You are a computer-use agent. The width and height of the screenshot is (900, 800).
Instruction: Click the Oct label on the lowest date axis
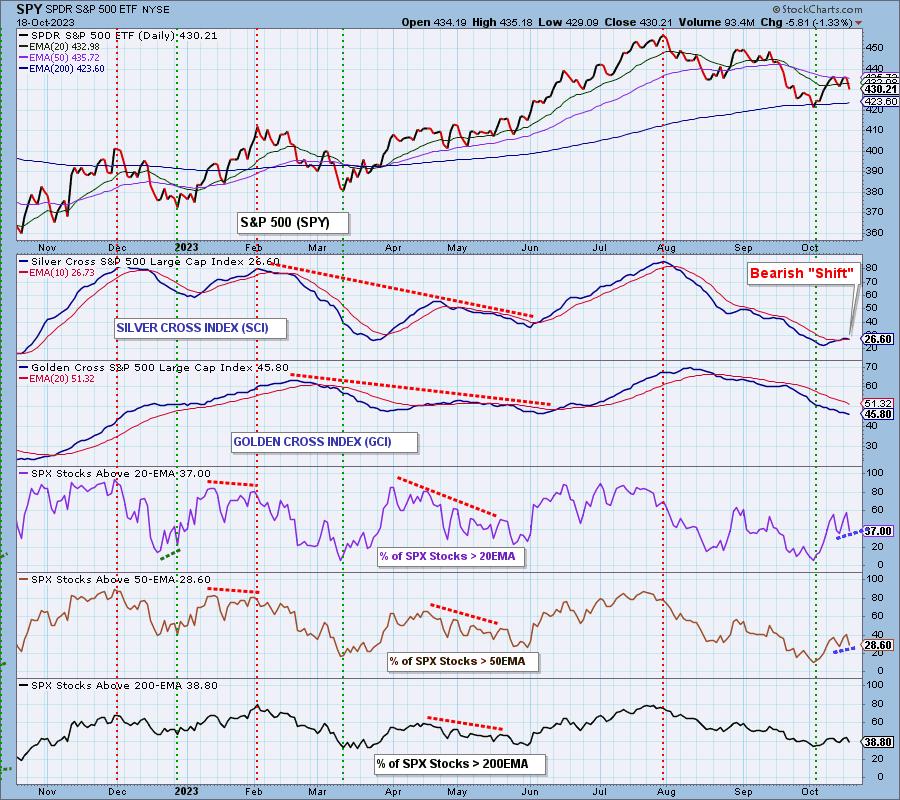click(x=810, y=791)
